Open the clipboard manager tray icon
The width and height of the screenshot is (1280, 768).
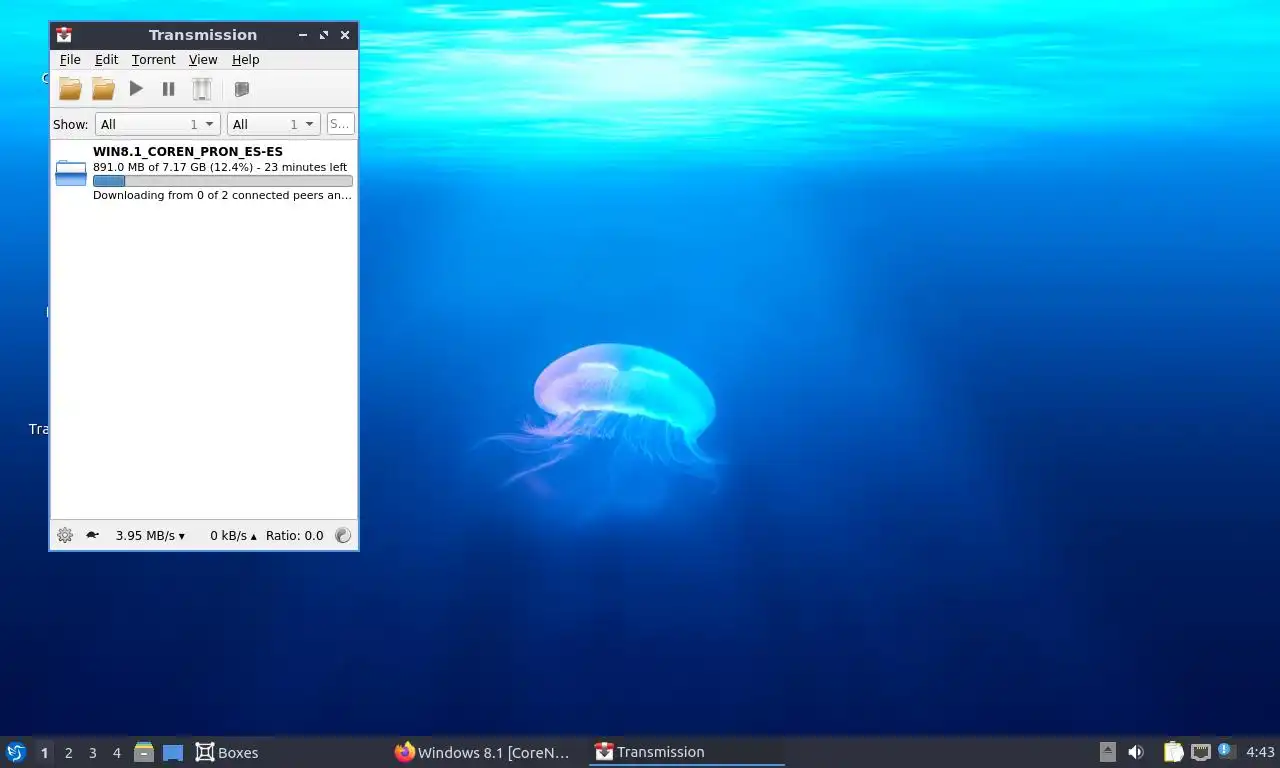point(1174,752)
